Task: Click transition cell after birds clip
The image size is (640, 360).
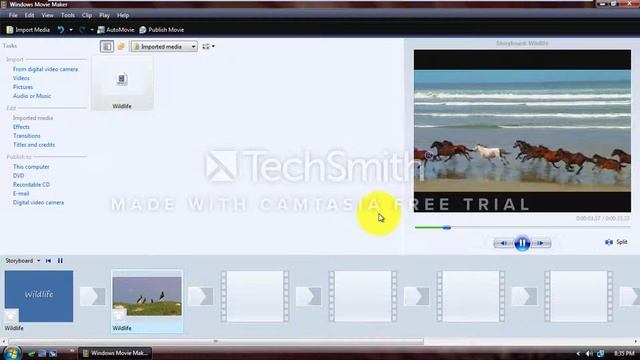Action: (x=200, y=297)
